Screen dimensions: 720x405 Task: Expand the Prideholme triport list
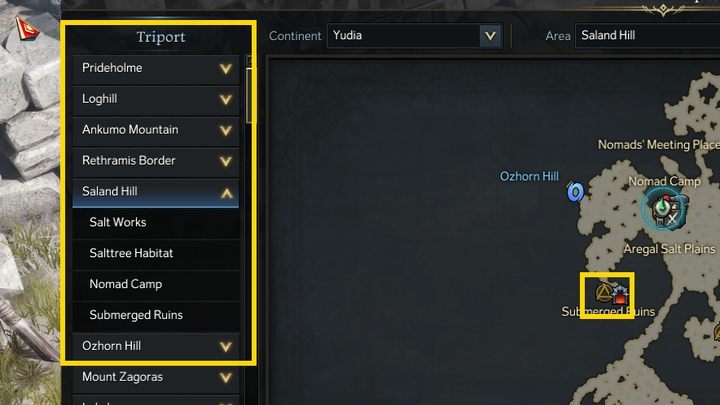(226, 69)
